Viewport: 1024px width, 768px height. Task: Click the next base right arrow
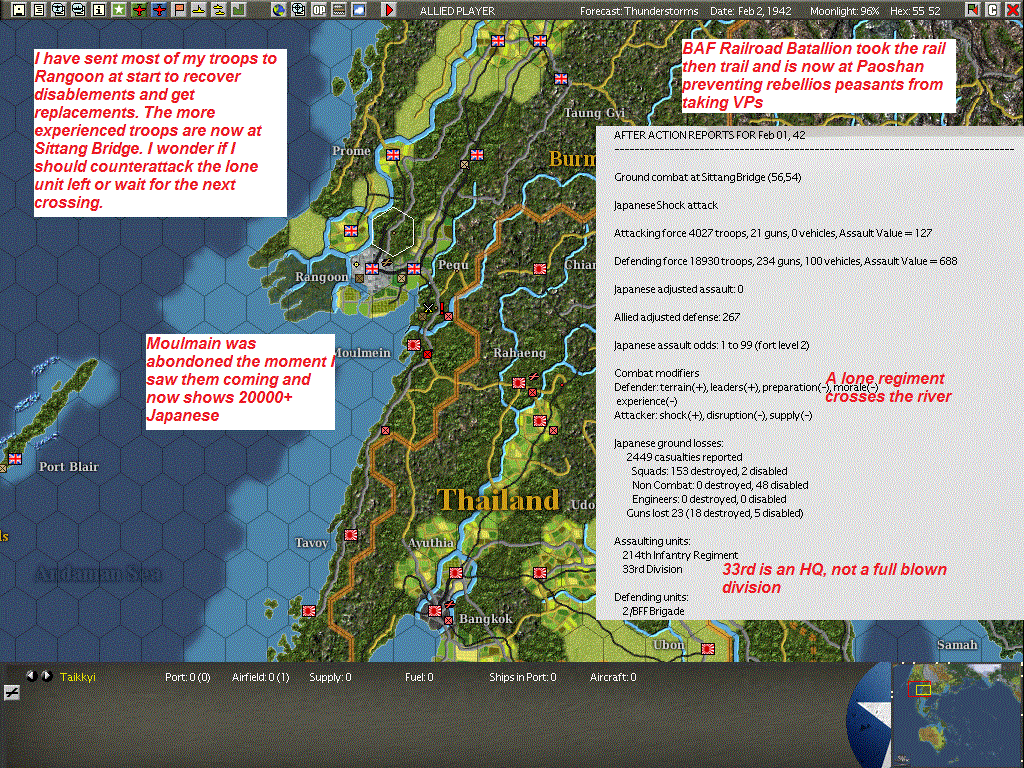(x=47, y=676)
